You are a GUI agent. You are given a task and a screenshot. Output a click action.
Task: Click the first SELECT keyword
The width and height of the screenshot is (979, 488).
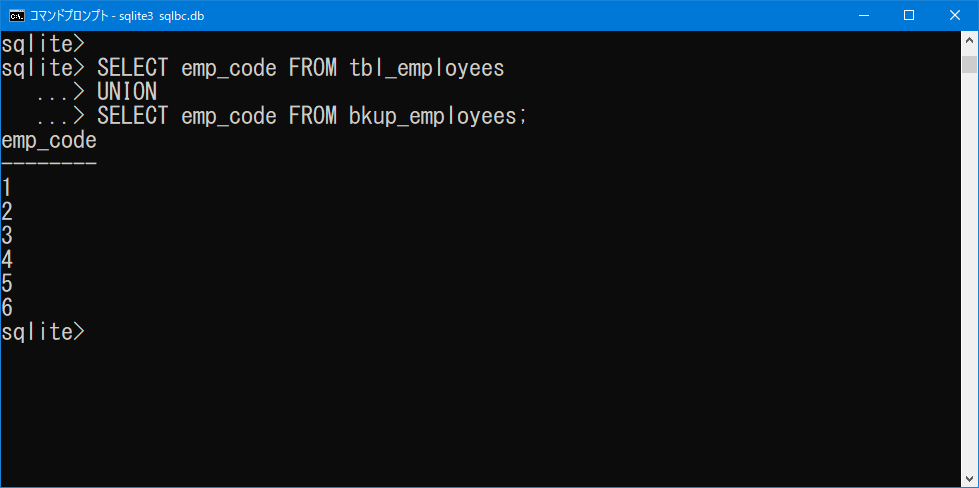(x=132, y=67)
